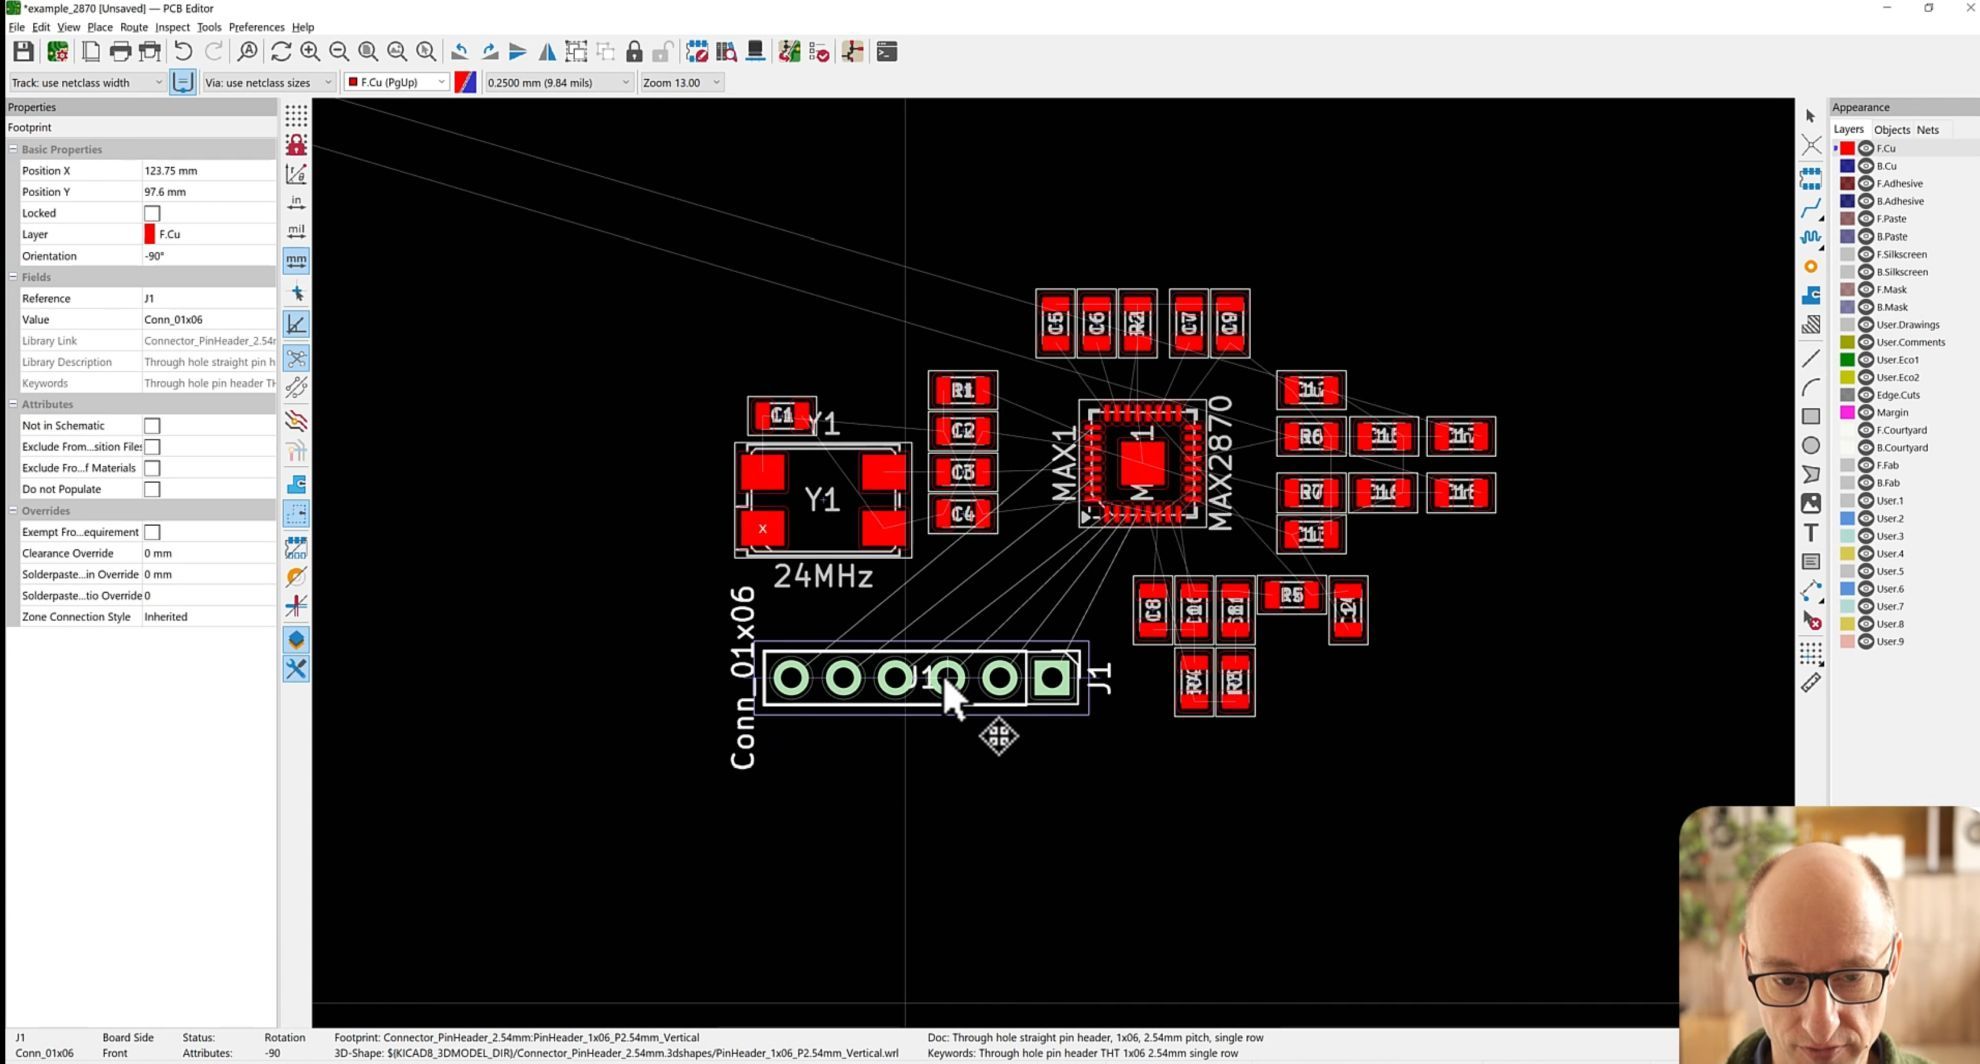This screenshot has height=1064, width=1980.
Task: Collapse the Basic Properties section
Action: (x=14, y=149)
